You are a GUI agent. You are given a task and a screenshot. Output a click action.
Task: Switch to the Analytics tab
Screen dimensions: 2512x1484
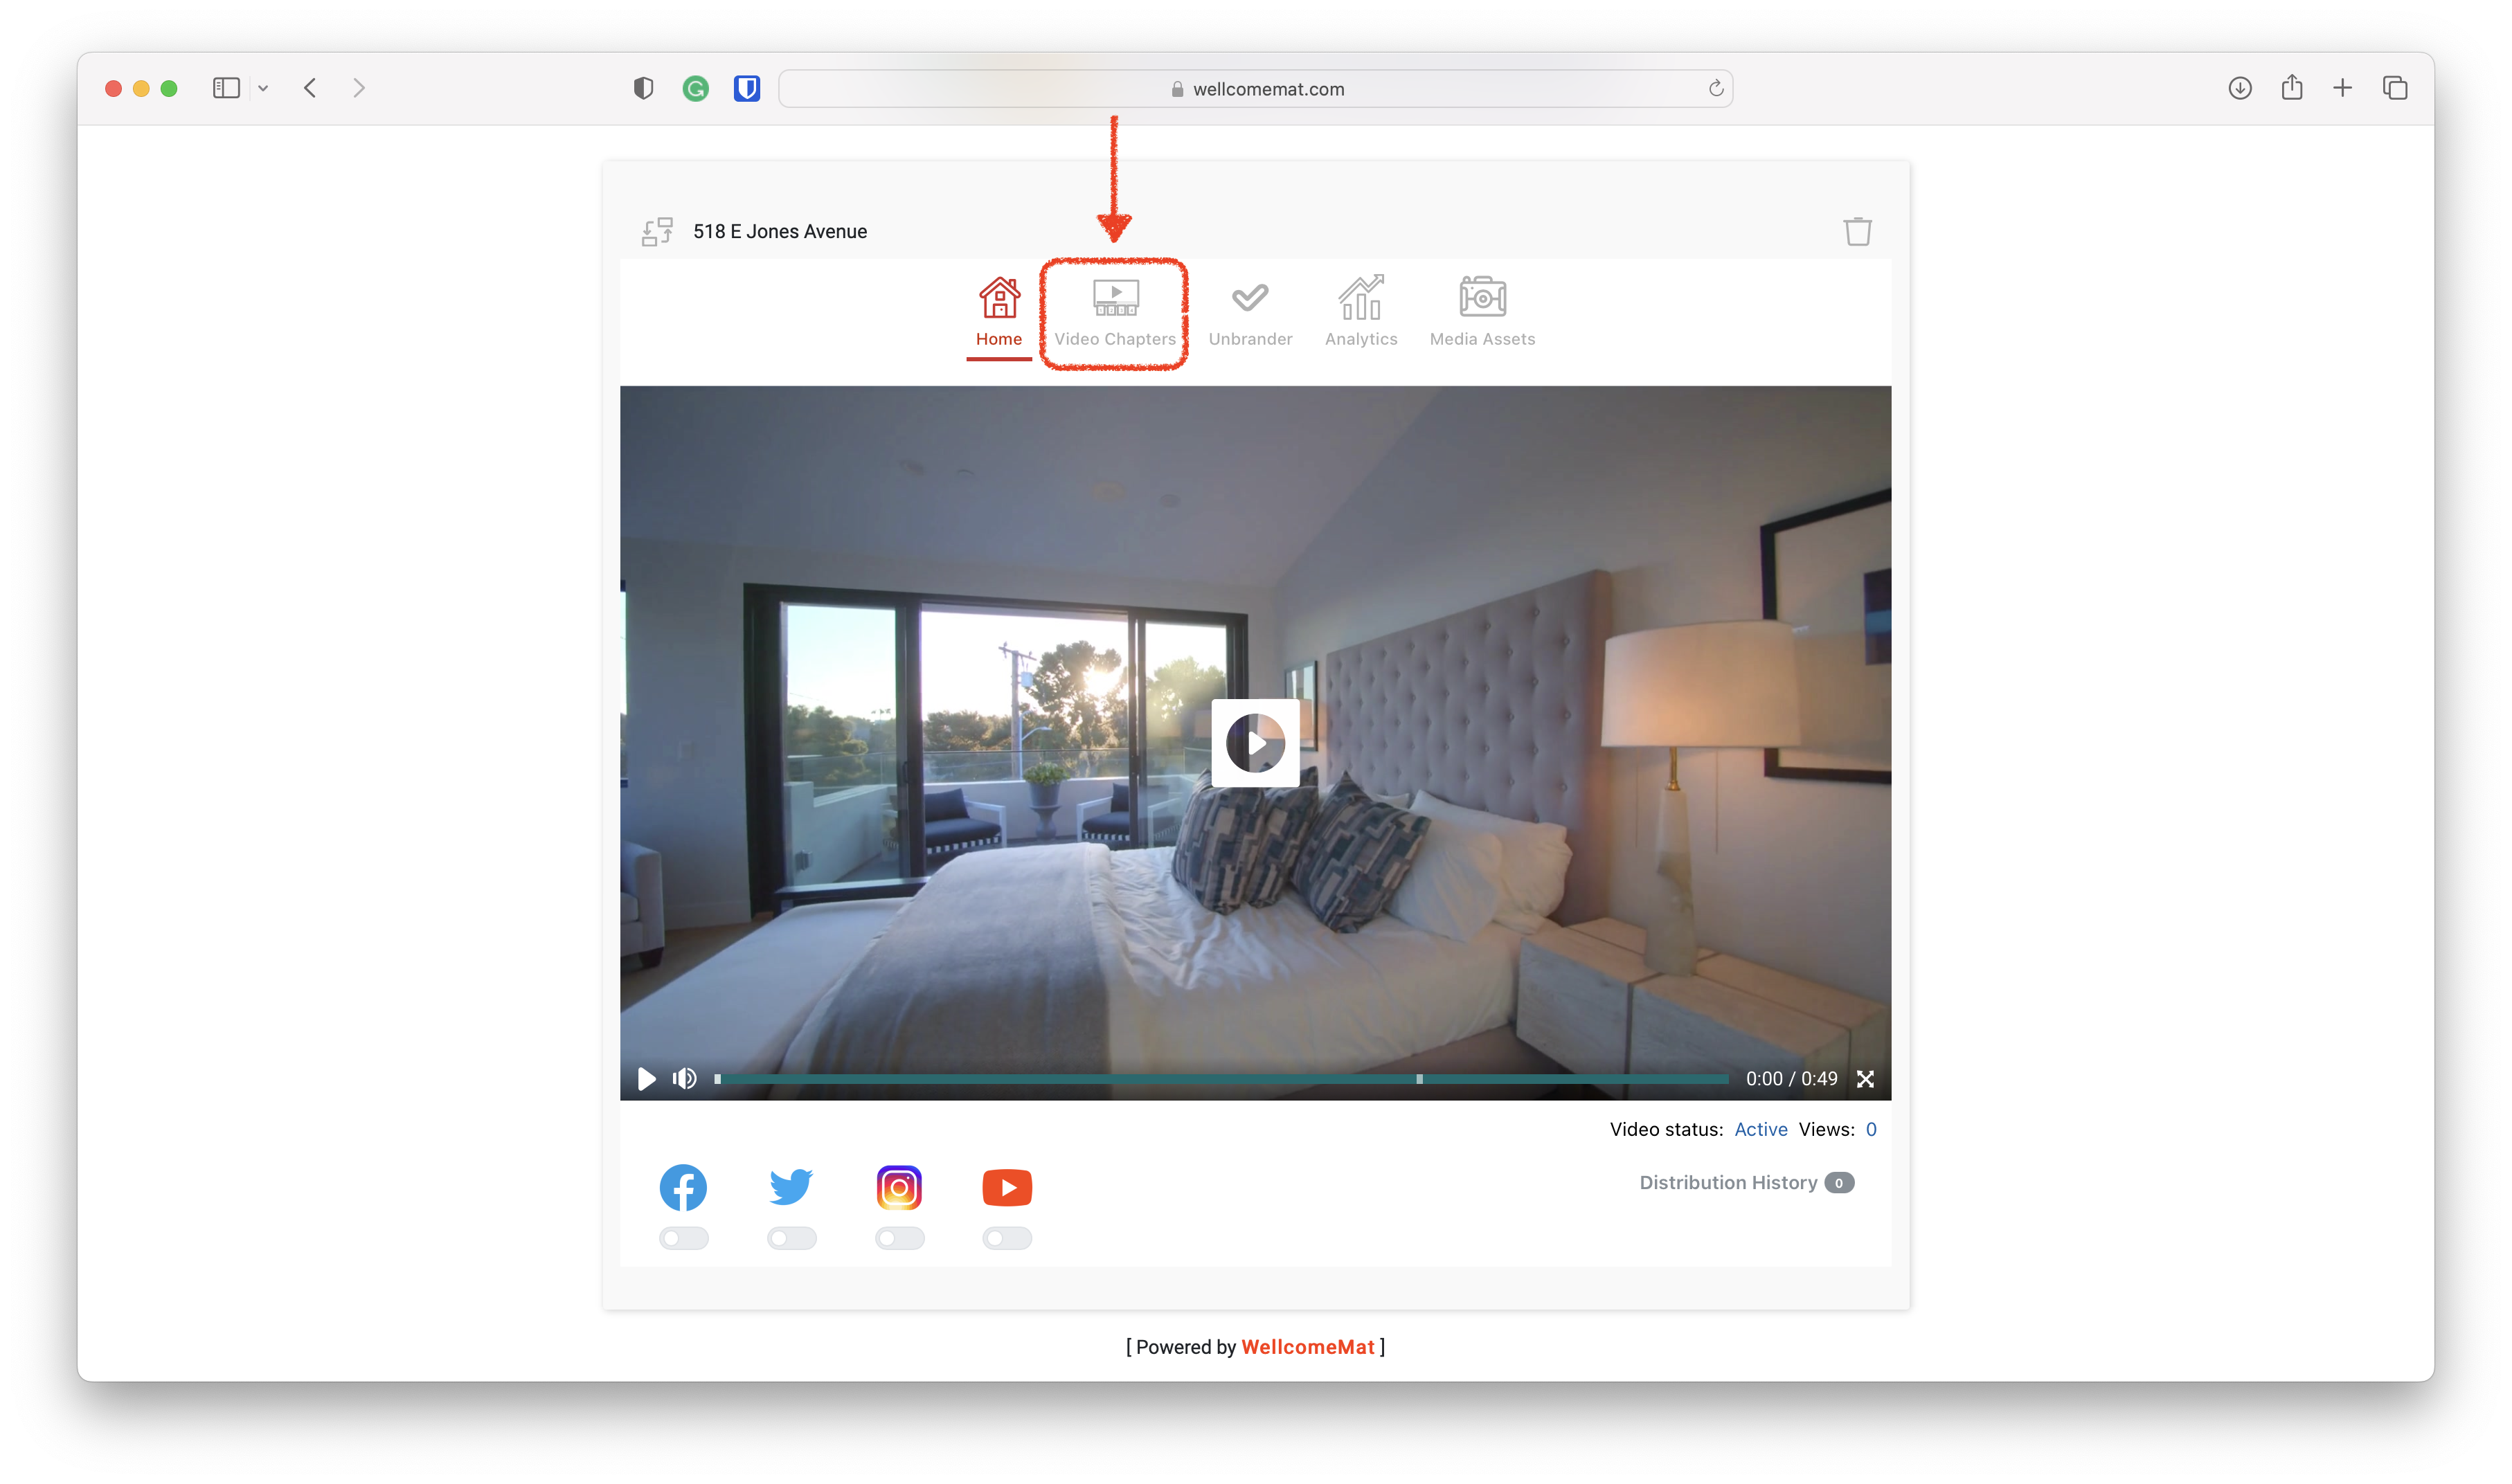(1361, 311)
